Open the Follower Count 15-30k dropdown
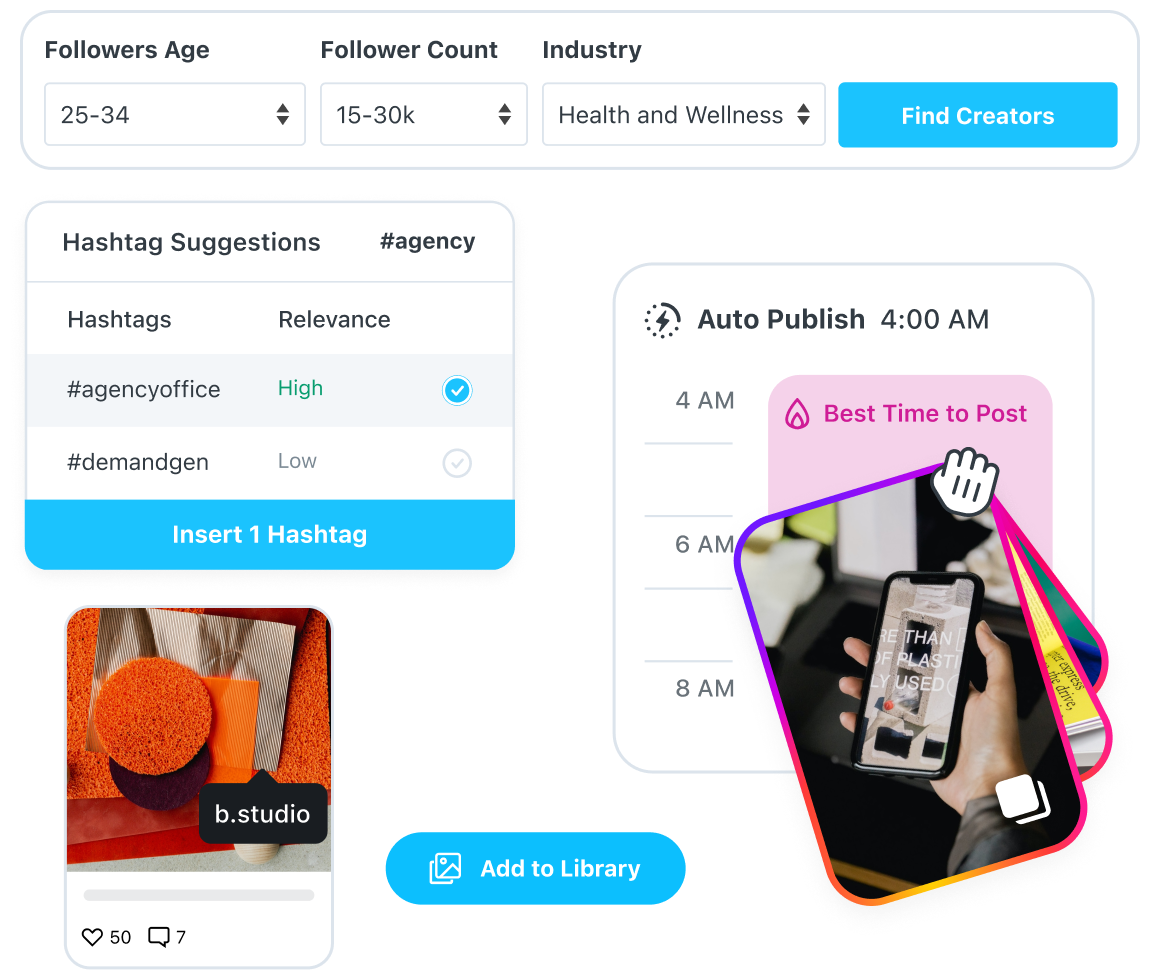Image resolution: width=1160 pixels, height=978 pixels. click(424, 115)
